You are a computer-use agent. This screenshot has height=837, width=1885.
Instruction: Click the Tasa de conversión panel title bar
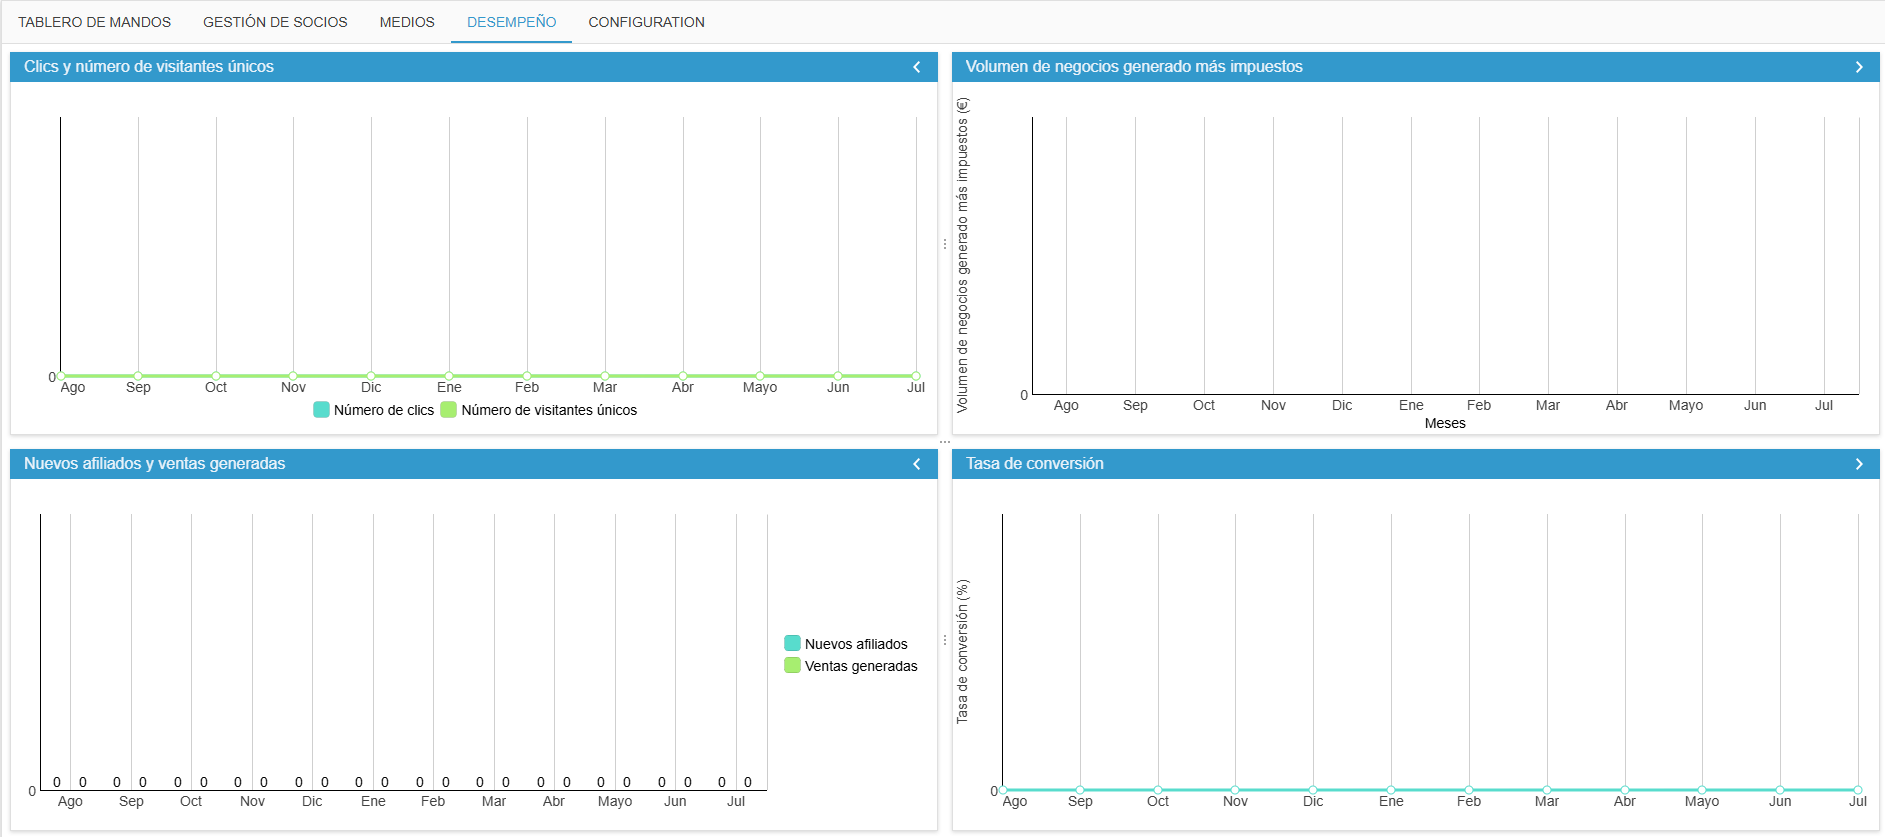(1416, 464)
